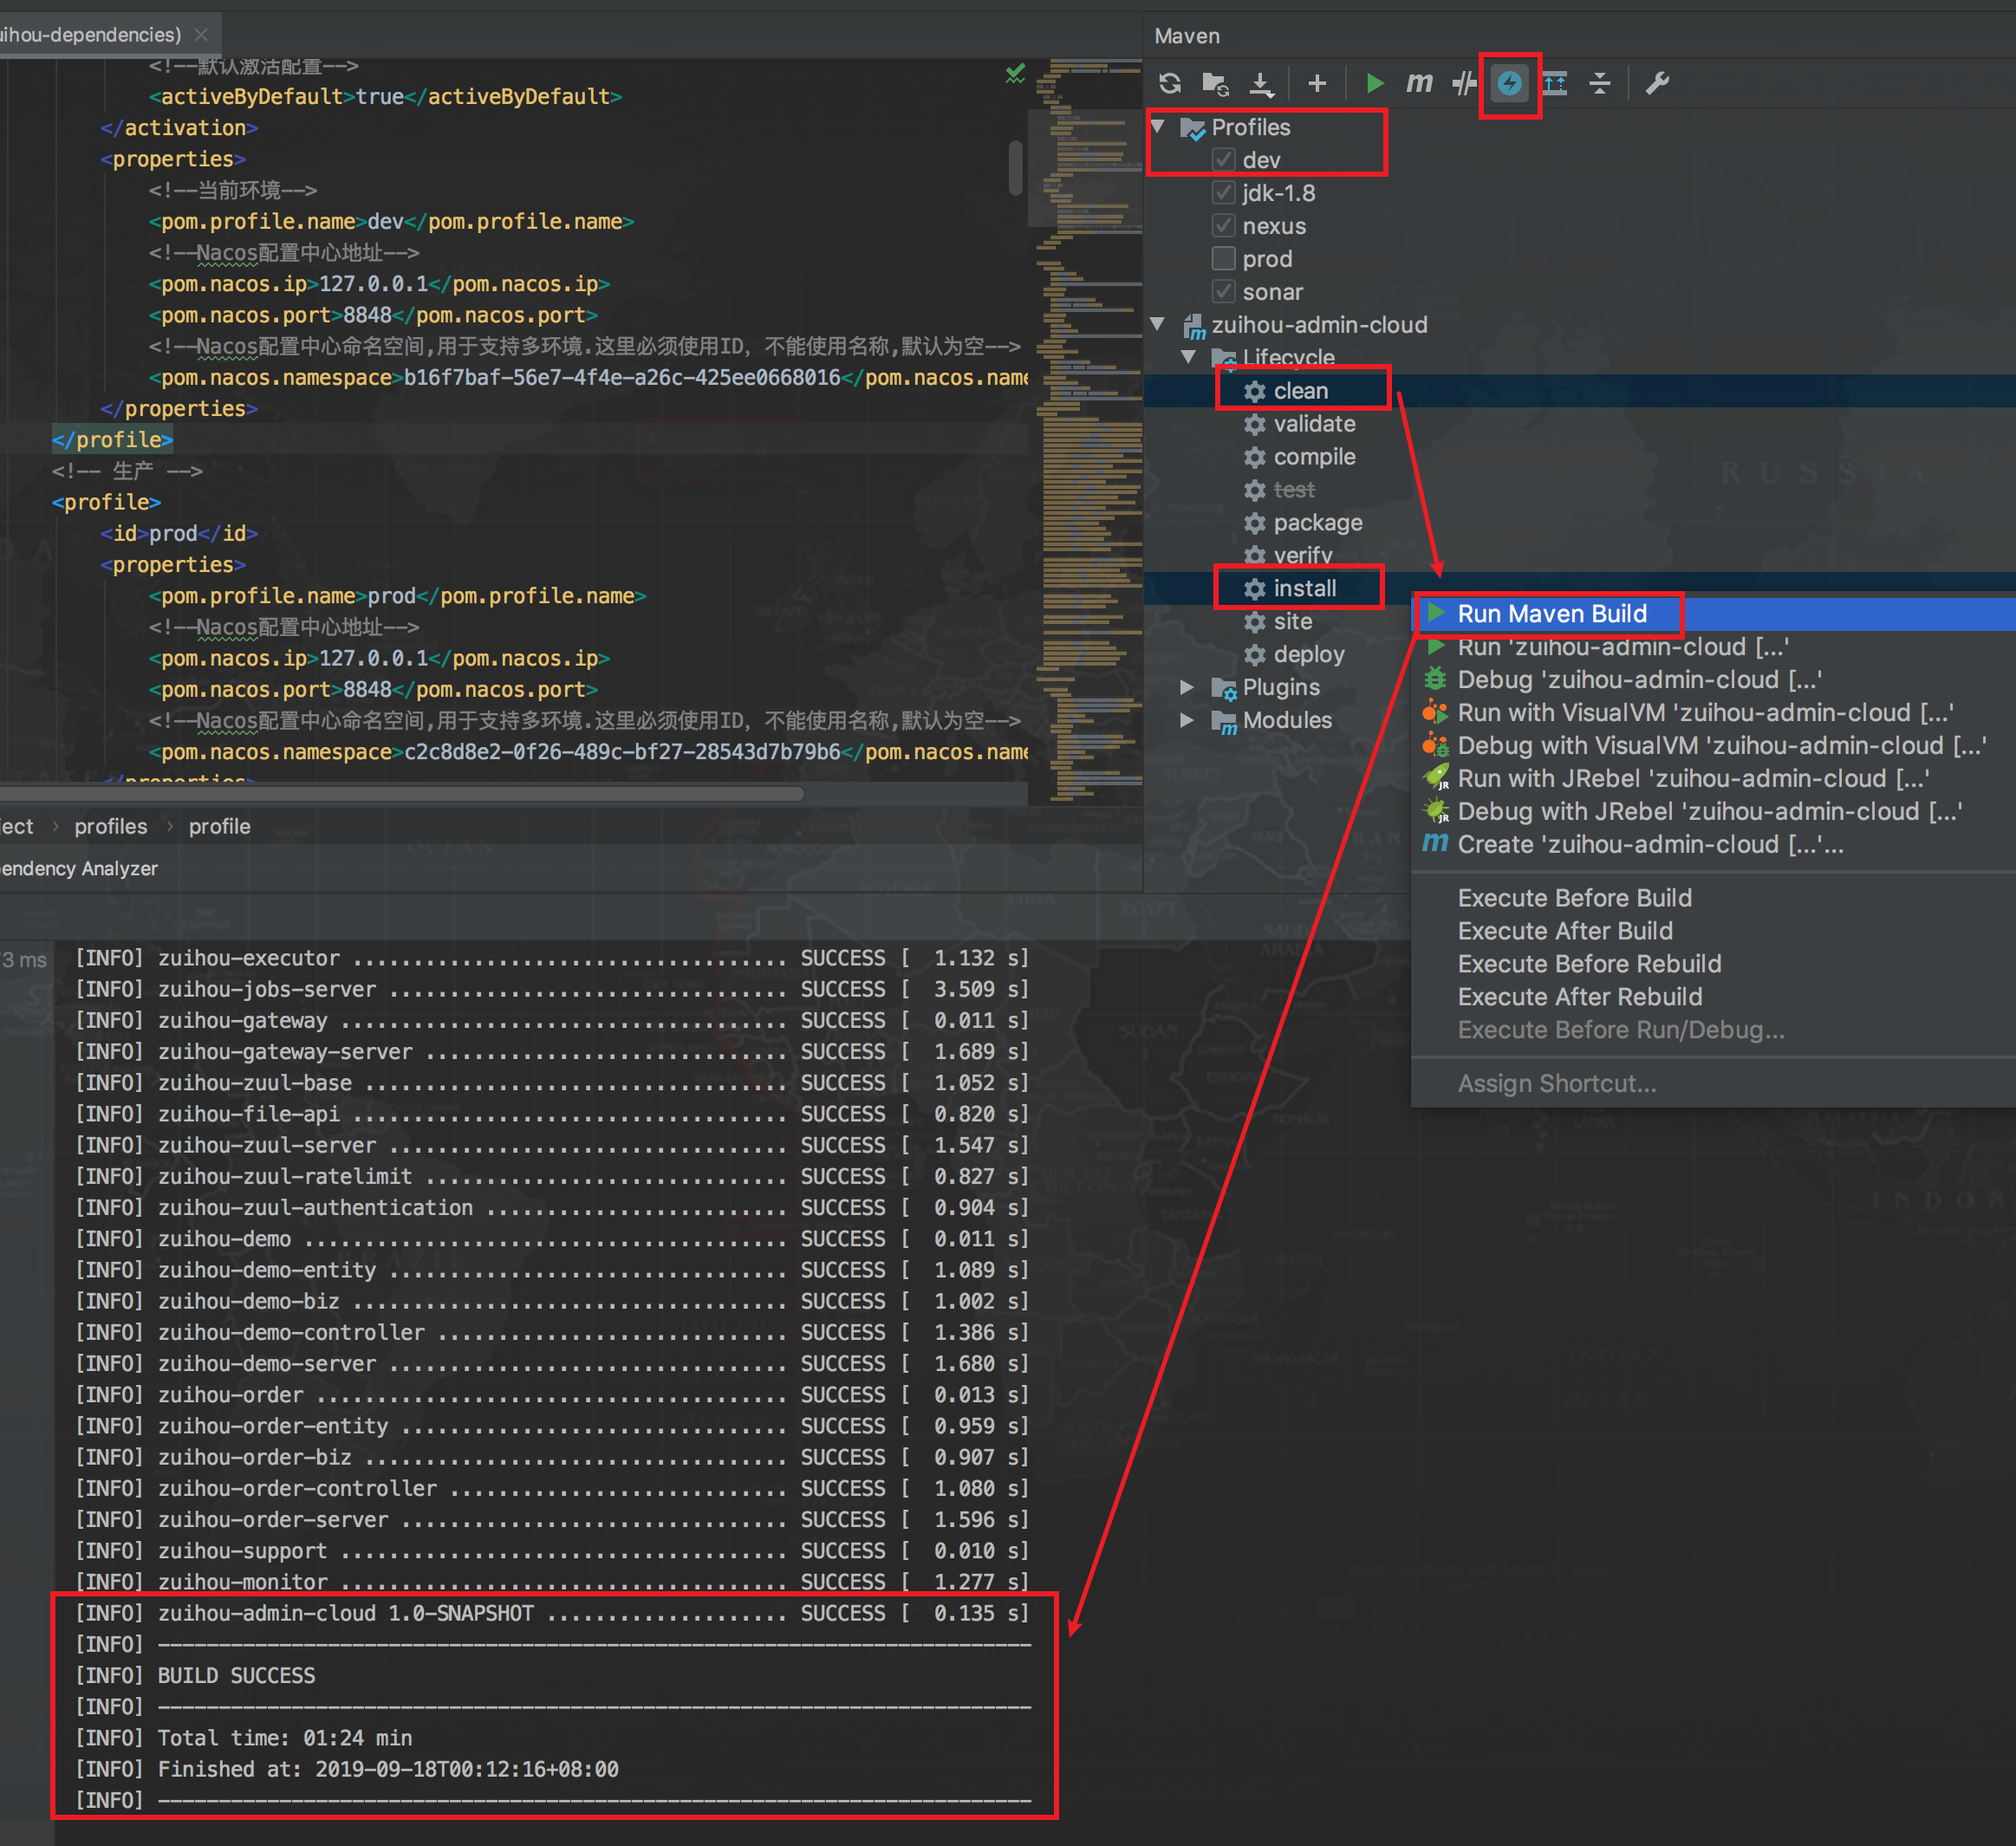Viewport: 2016px width, 1846px height.
Task: Collapse the zuihou-admin-cloud project node
Action: 1158,324
